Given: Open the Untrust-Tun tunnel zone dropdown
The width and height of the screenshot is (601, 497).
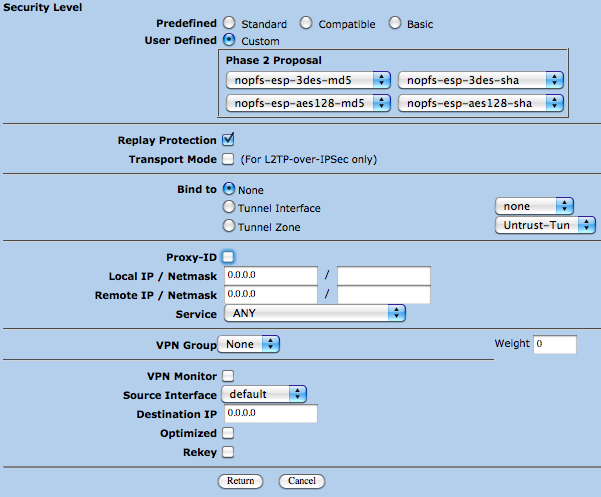Looking at the screenshot, I should click(545, 225).
